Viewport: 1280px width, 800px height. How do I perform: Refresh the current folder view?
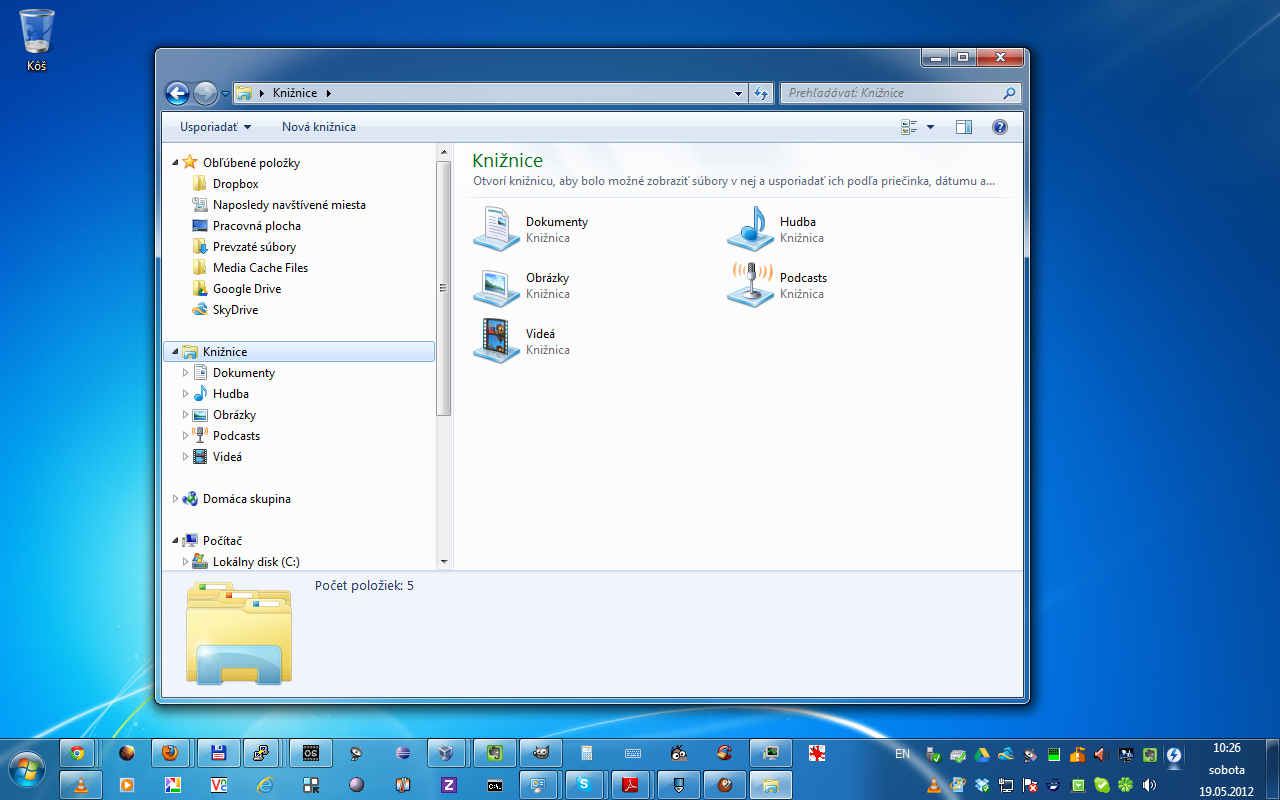761,93
